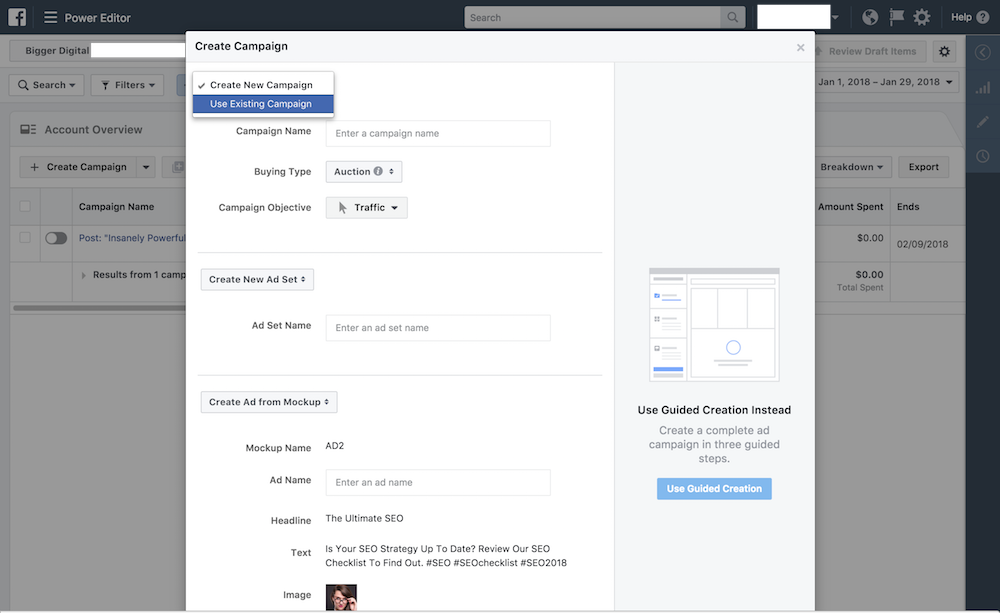
Task: Click the Account Overview panel icon
Action: click(x=28, y=129)
